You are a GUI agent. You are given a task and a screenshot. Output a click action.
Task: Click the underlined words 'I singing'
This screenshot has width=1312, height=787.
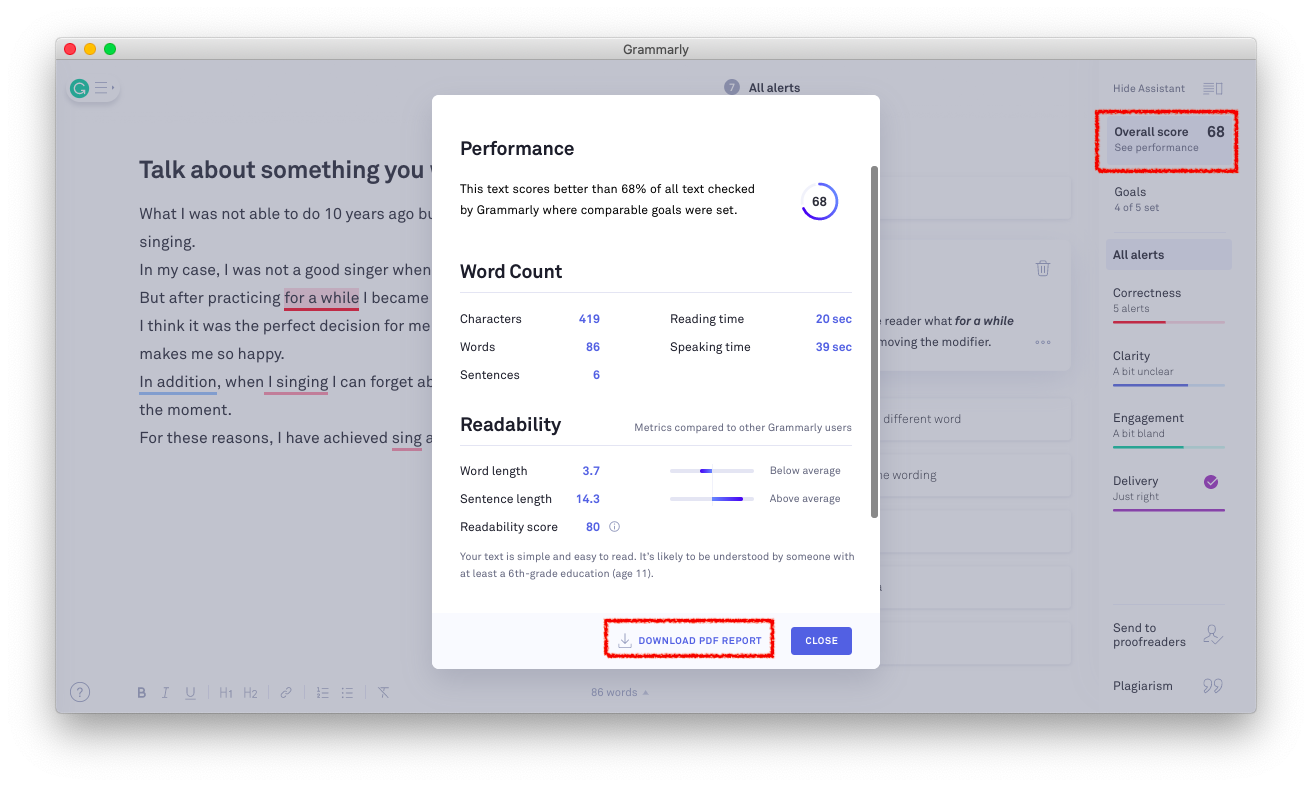click(x=297, y=382)
